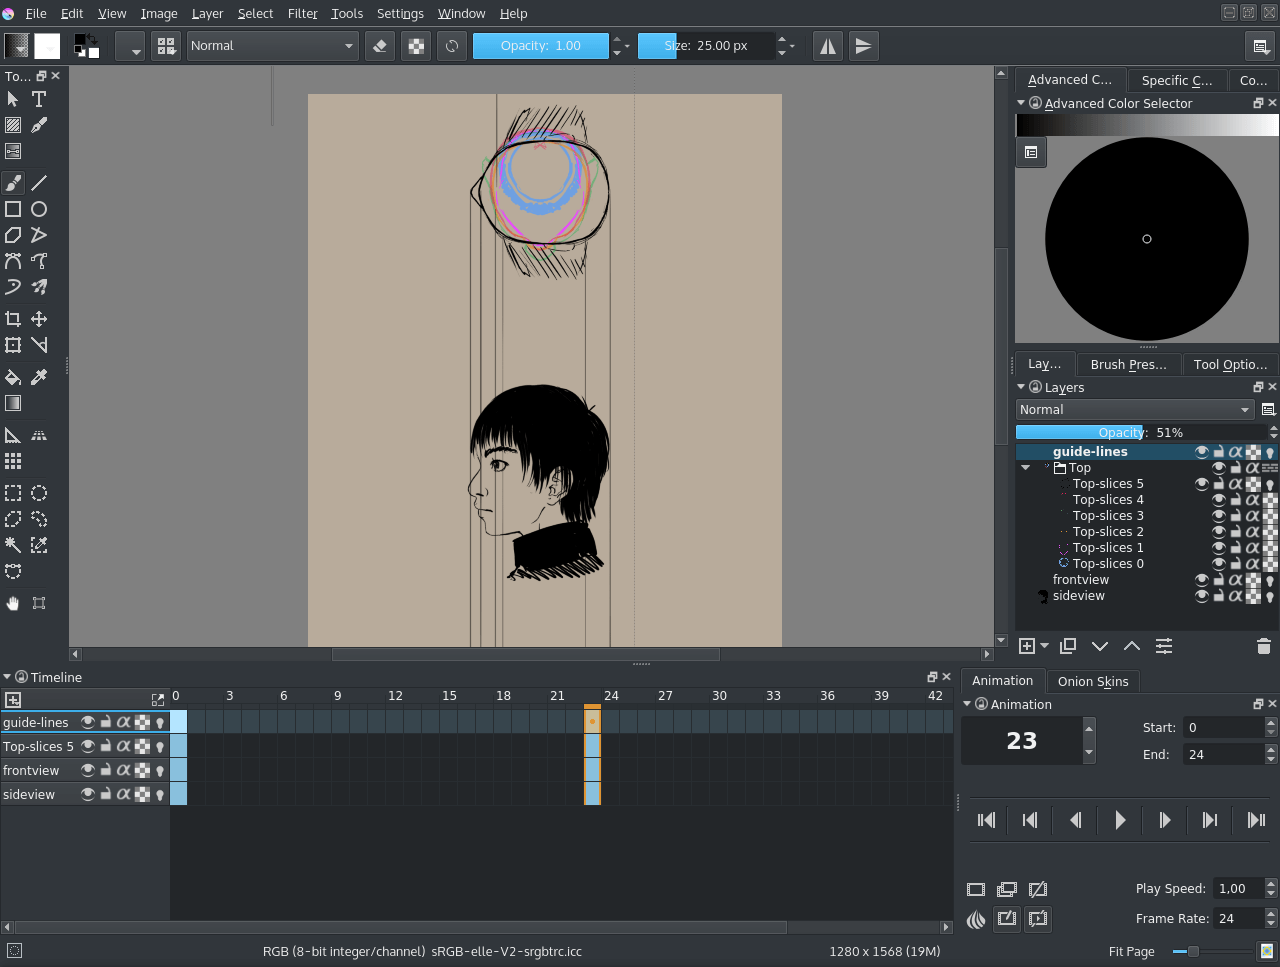Activate the Crop tool
The height and width of the screenshot is (967, 1280).
coord(13,318)
